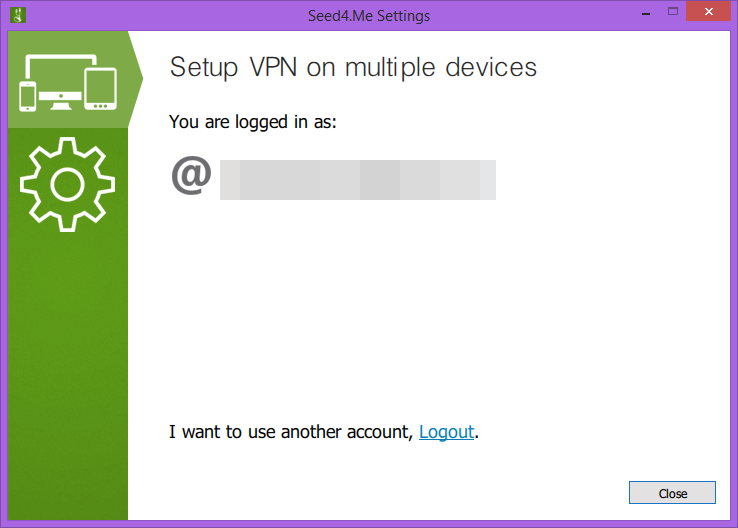
Task: Close the window with the red X
Action: [708, 12]
